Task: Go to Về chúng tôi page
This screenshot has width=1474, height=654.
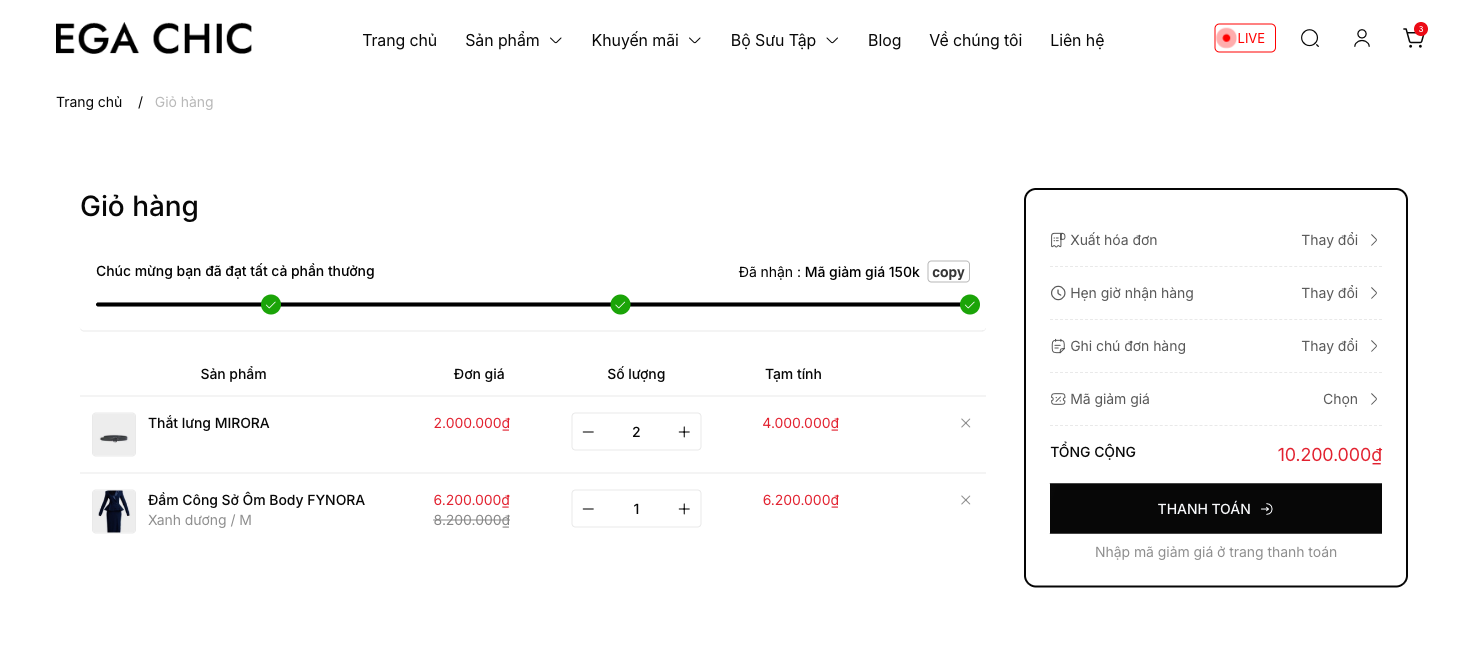Action: click(x=975, y=40)
